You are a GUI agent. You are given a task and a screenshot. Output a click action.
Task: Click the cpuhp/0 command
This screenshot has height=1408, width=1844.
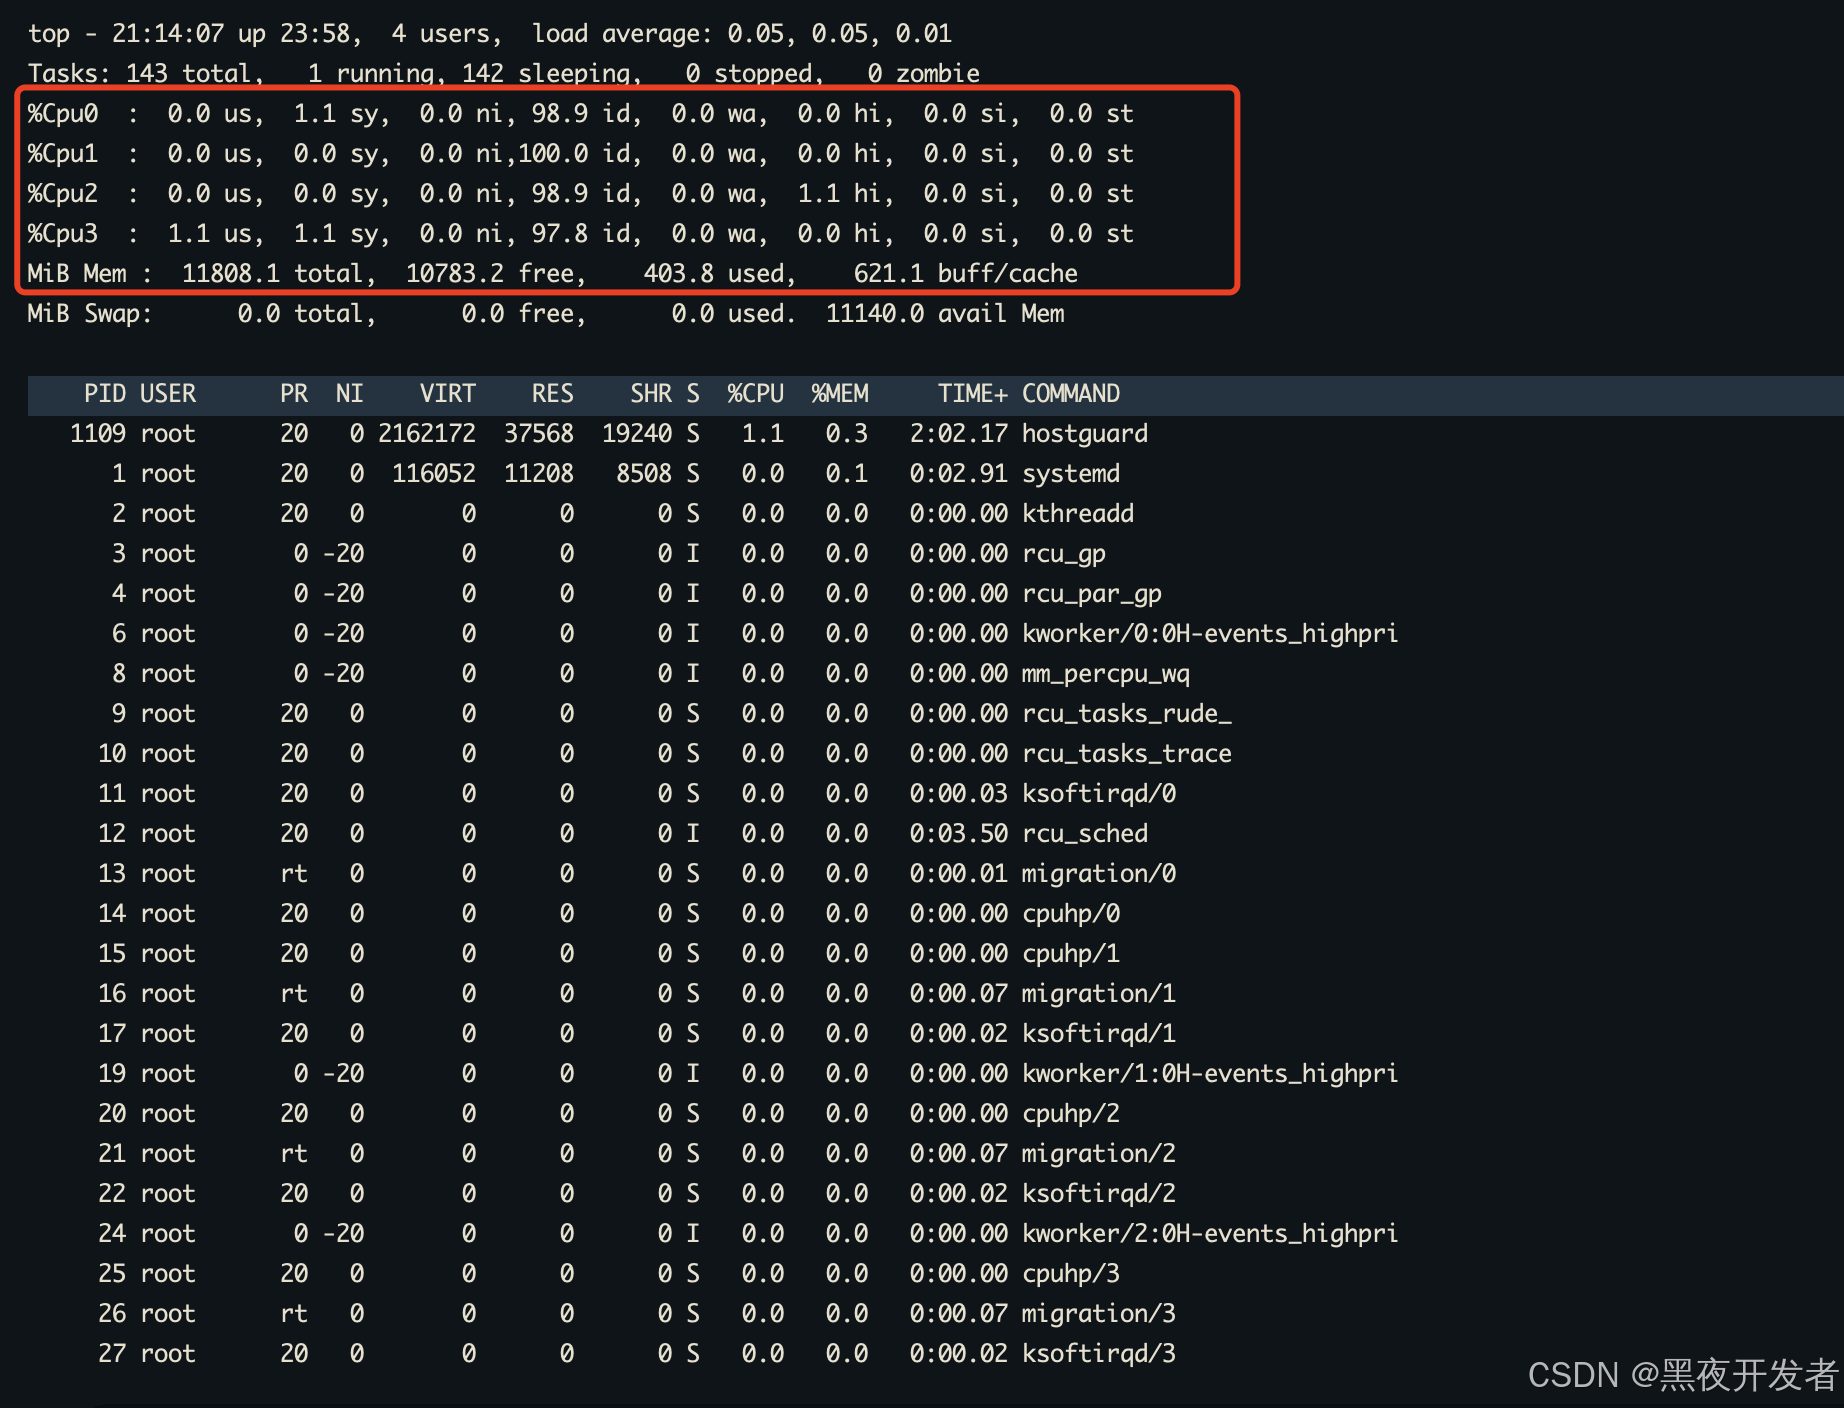coord(1071,914)
